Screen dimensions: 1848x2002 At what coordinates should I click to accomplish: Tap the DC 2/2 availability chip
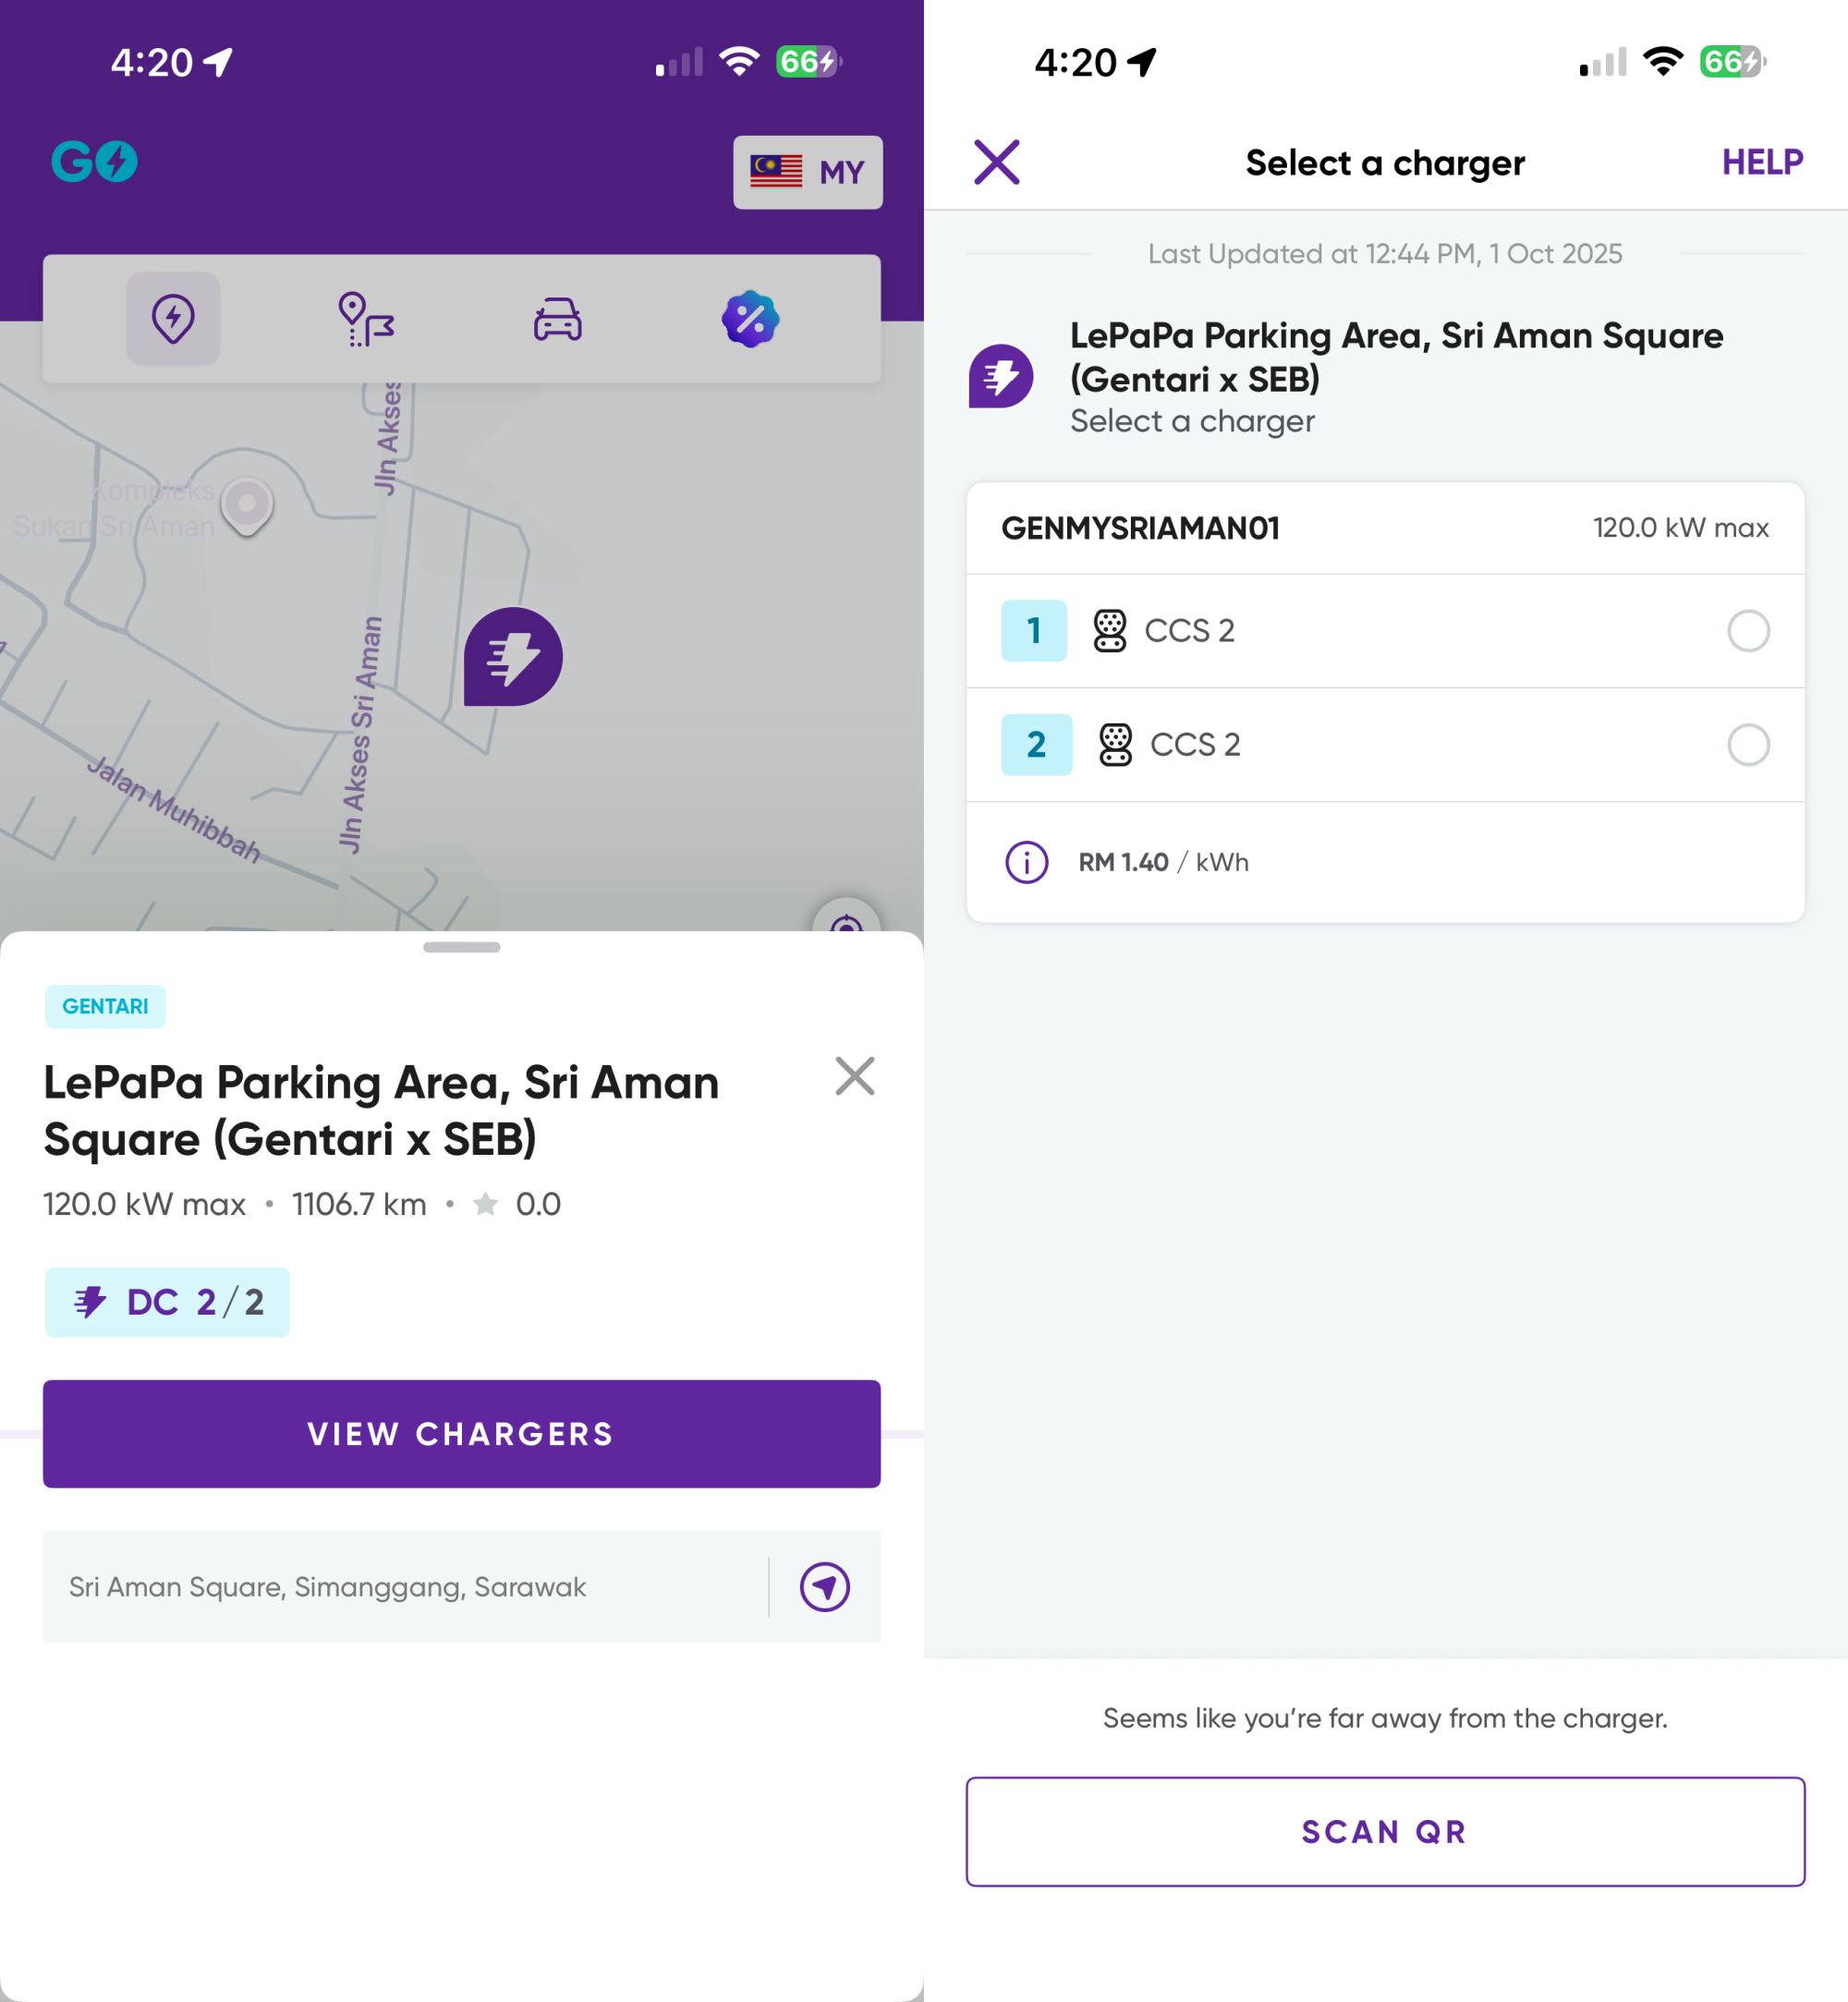(167, 1302)
